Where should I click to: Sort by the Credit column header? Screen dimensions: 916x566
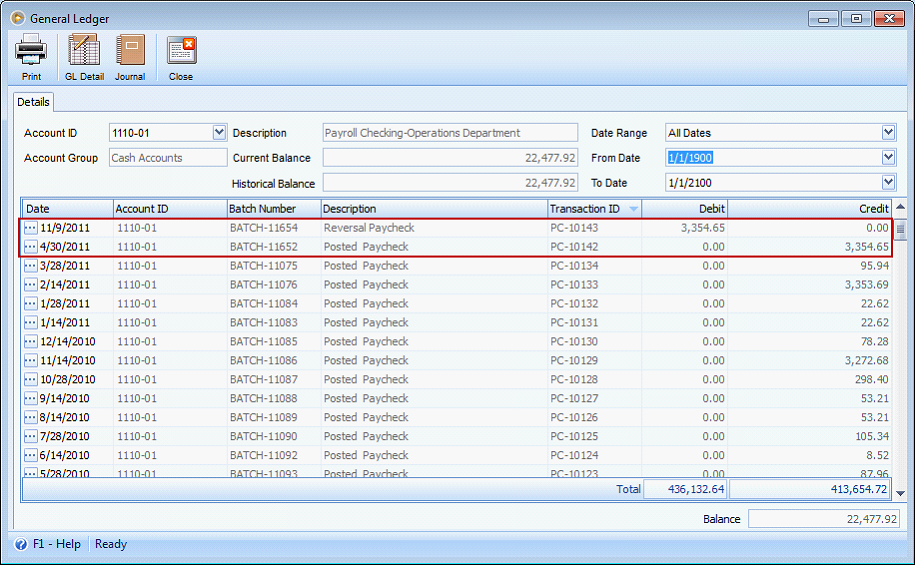(809, 209)
